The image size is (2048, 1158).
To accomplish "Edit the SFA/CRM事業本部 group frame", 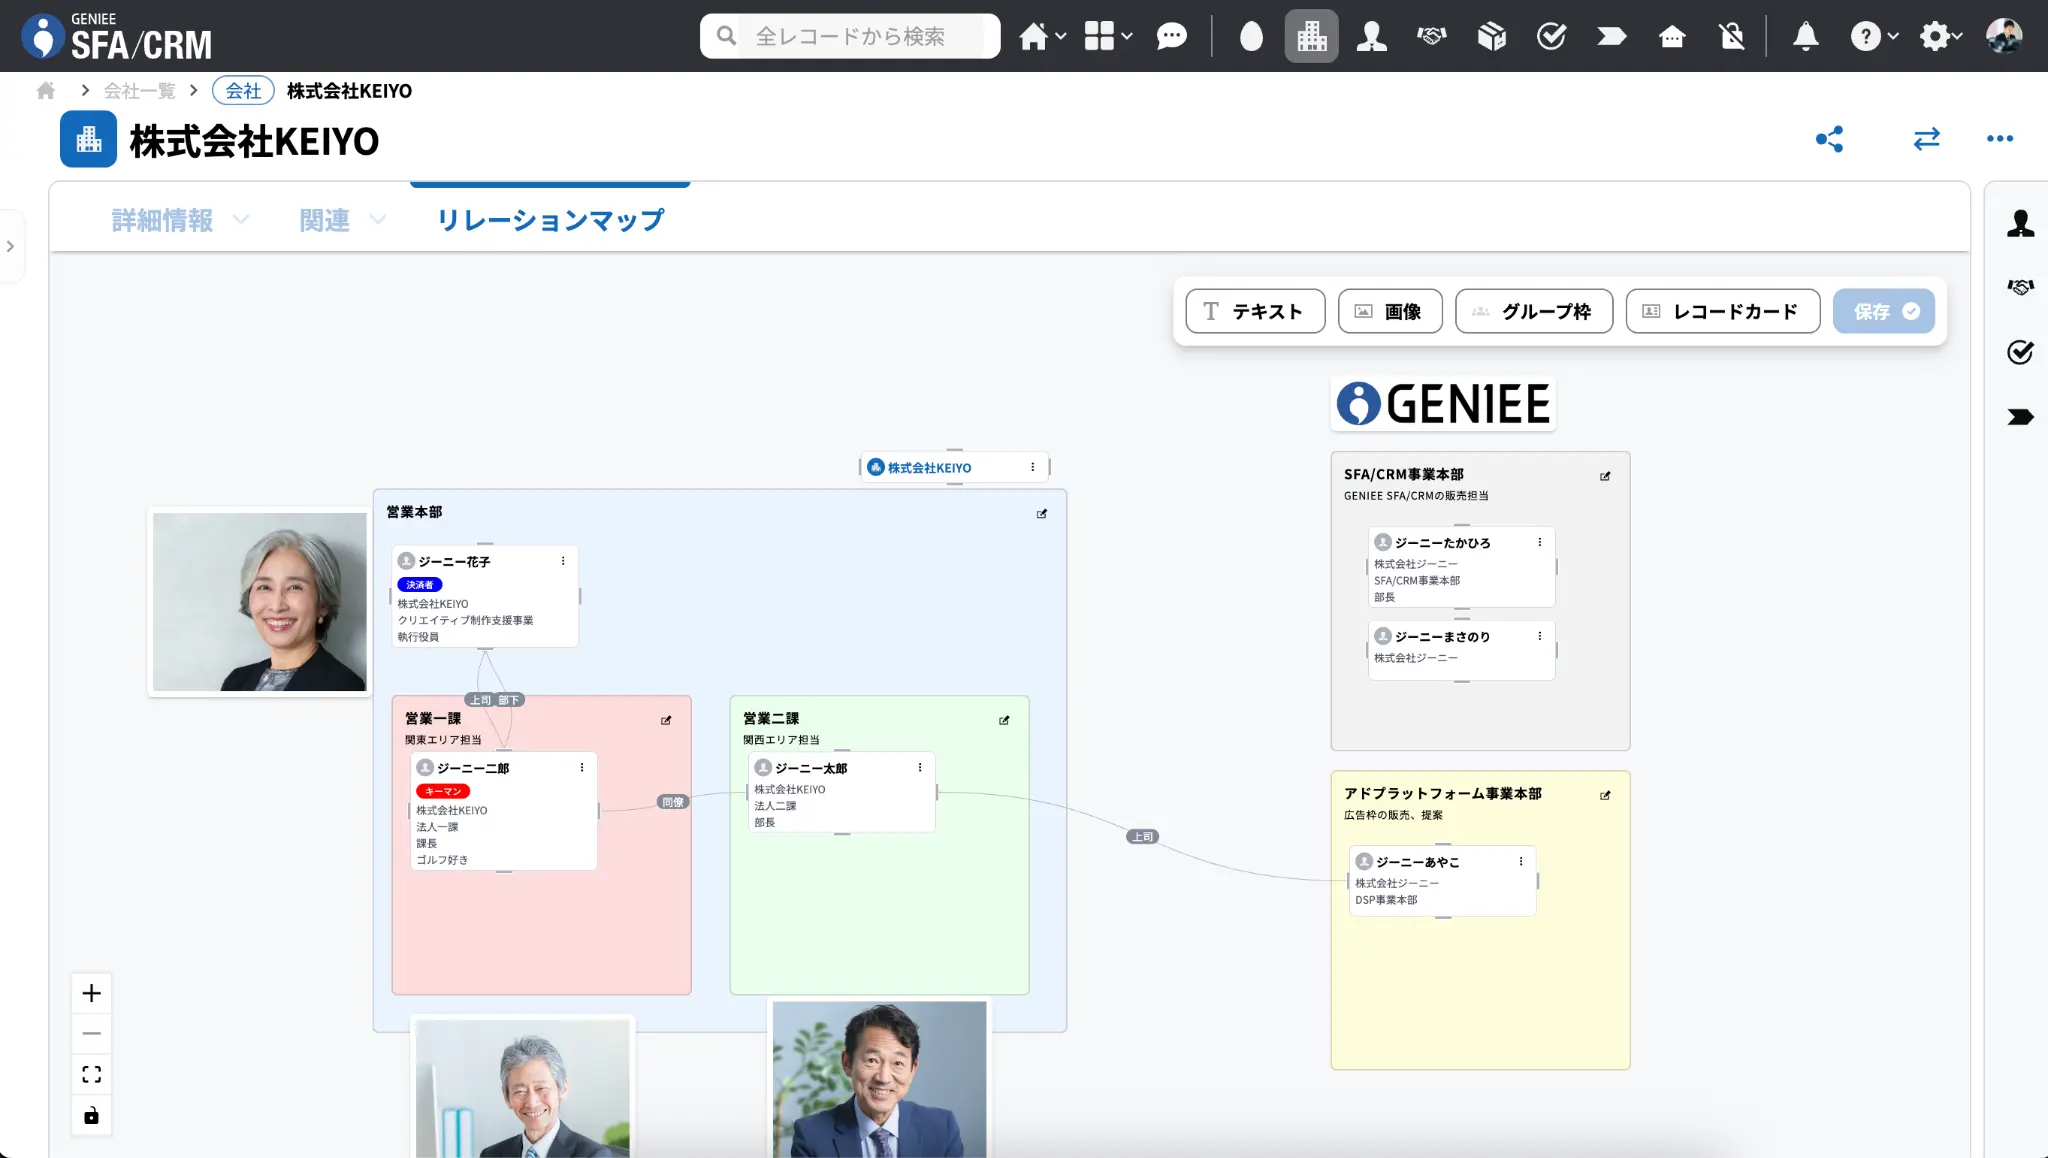I will click(x=1605, y=476).
